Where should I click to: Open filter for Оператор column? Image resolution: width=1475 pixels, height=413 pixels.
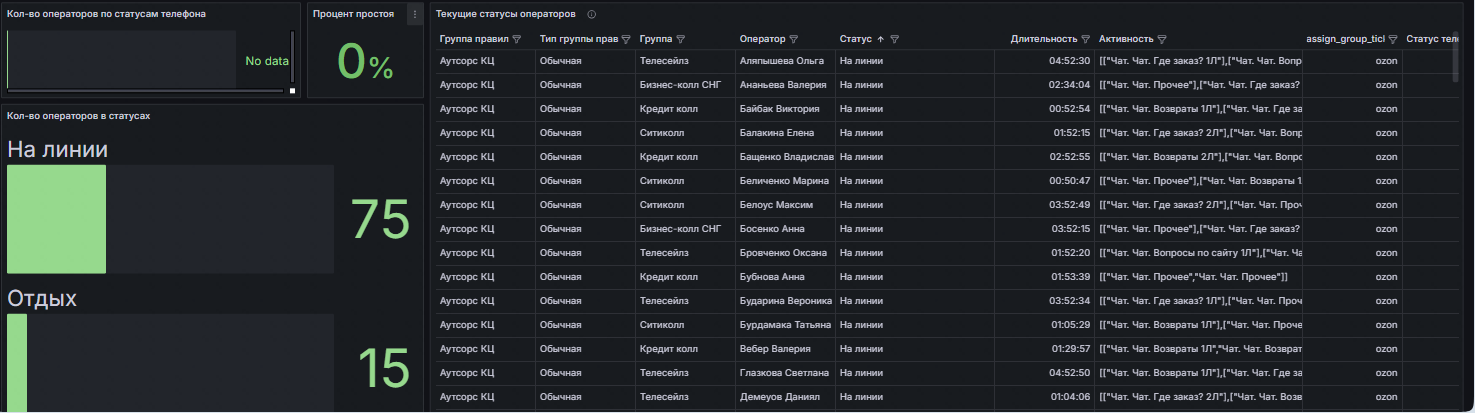(793, 39)
